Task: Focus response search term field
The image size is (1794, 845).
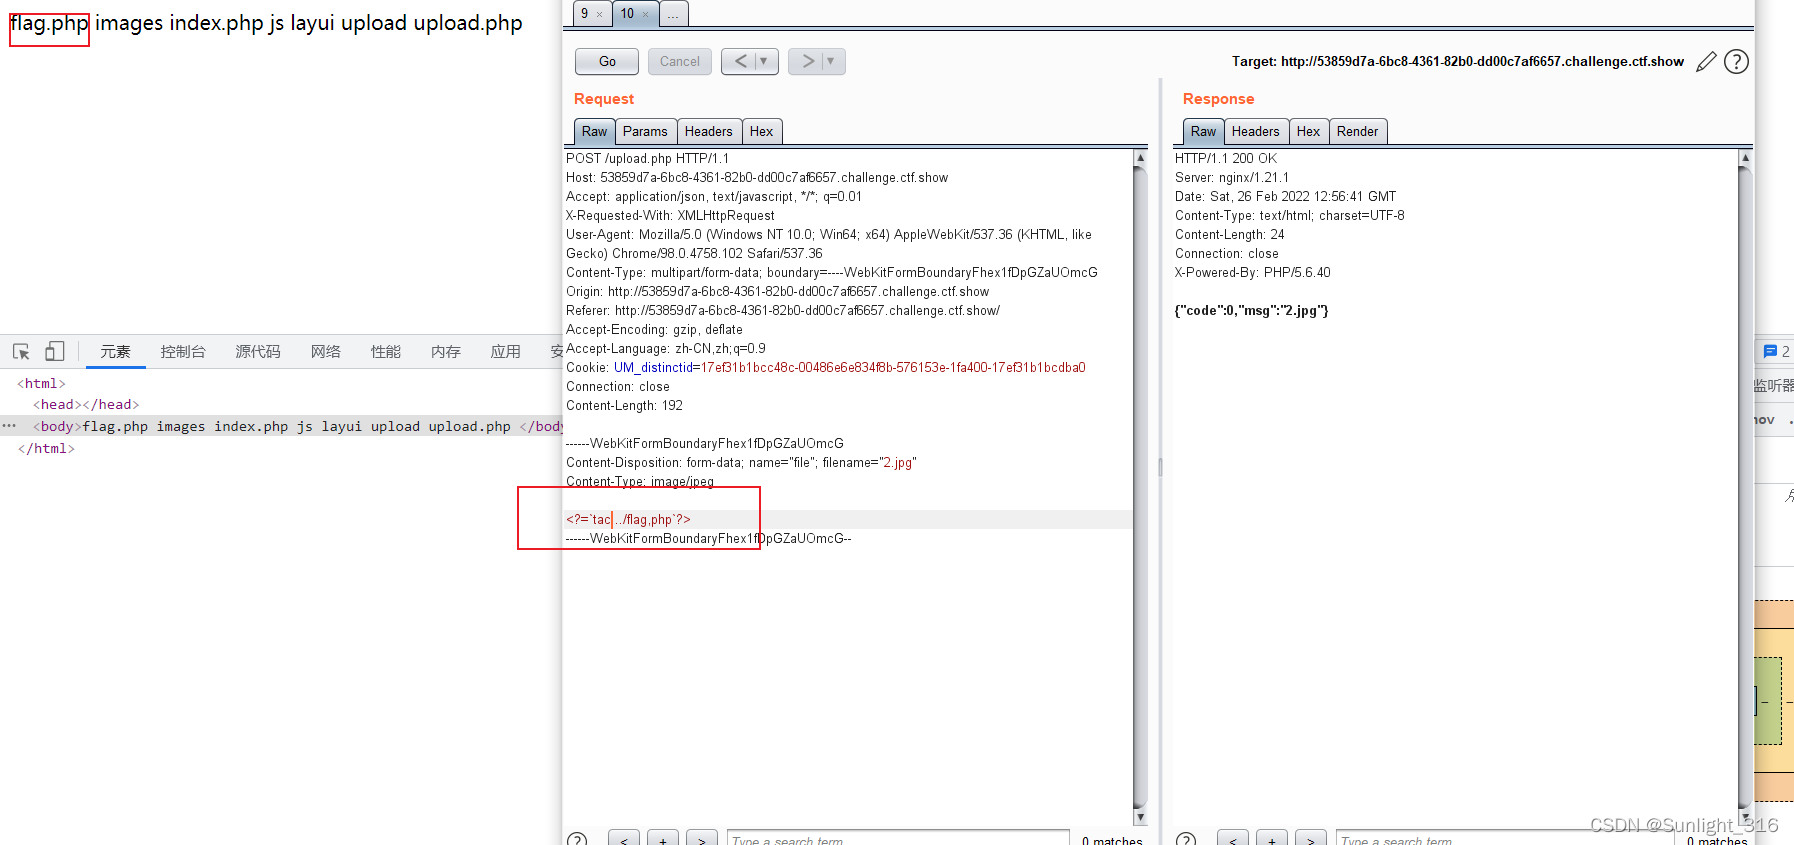Action: pyautogui.click(x=1505, y=839)
